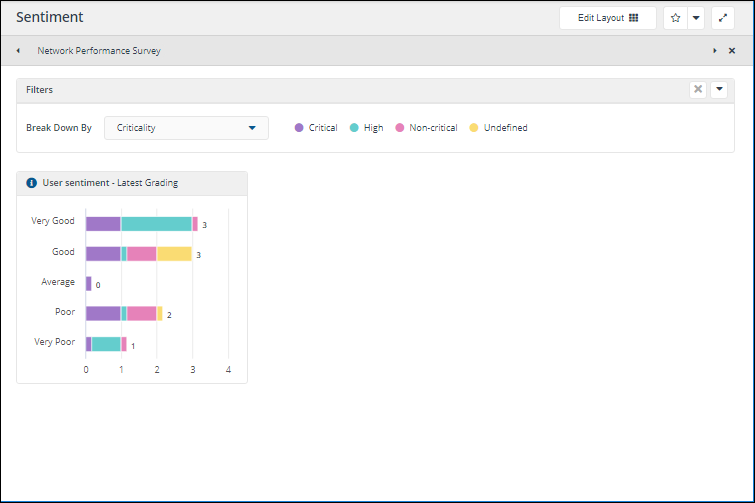The width and height of the screenshot is (755, 503).
Task: Clear filters with the X icon
Action: click(x=698, y=90)
